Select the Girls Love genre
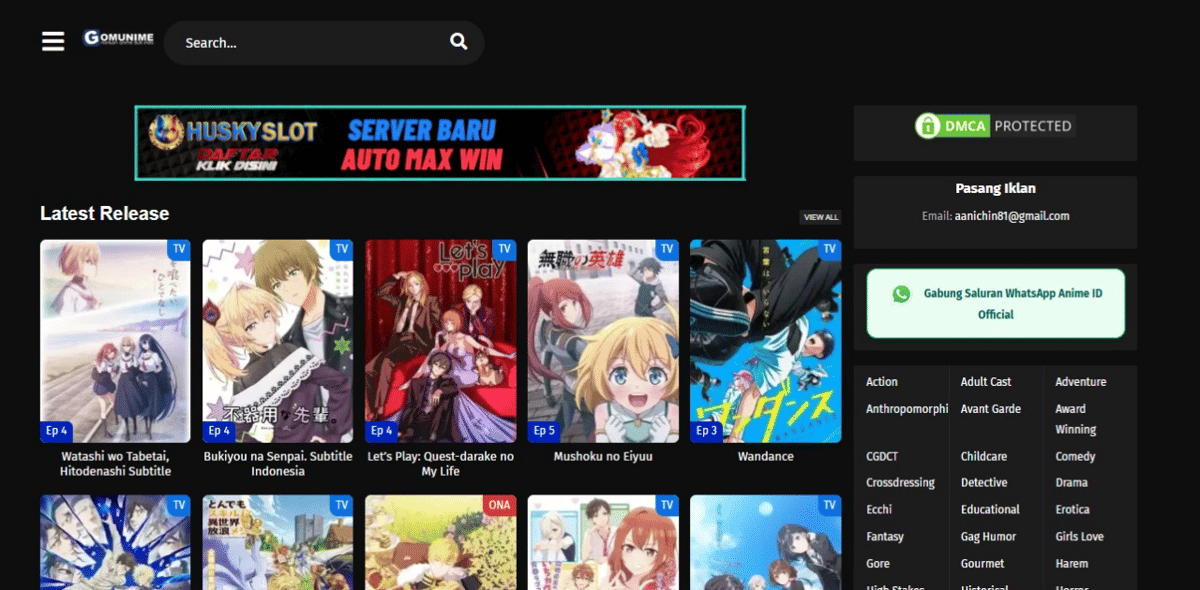 click(1079, 537)
